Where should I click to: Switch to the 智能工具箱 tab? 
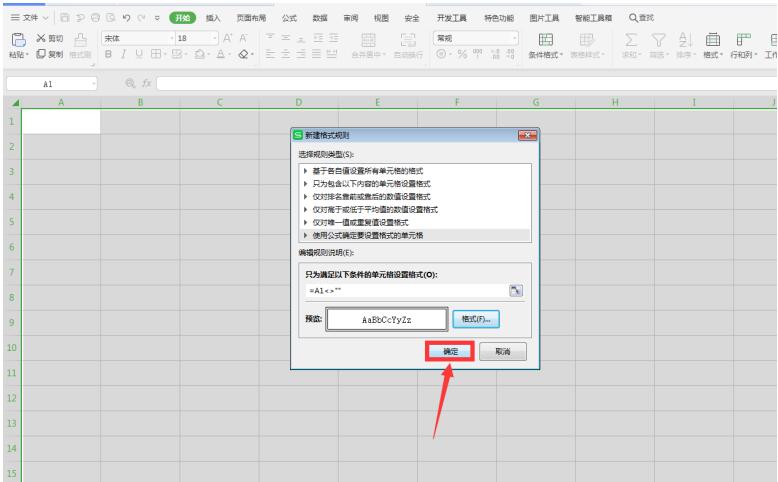[x=593, y=18]
